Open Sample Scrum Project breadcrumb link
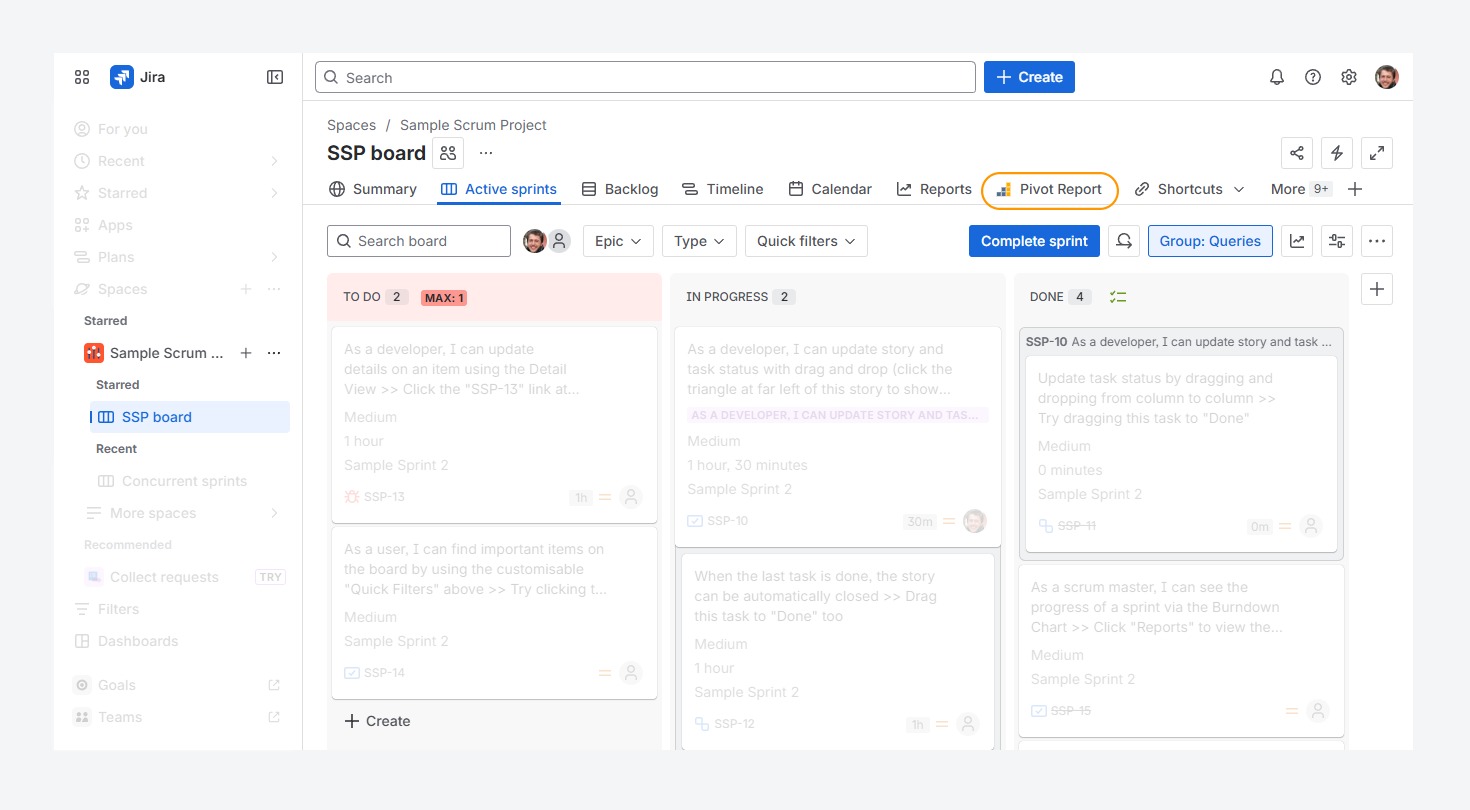This screenshot has width=1470, height=810. pos(473,125)
